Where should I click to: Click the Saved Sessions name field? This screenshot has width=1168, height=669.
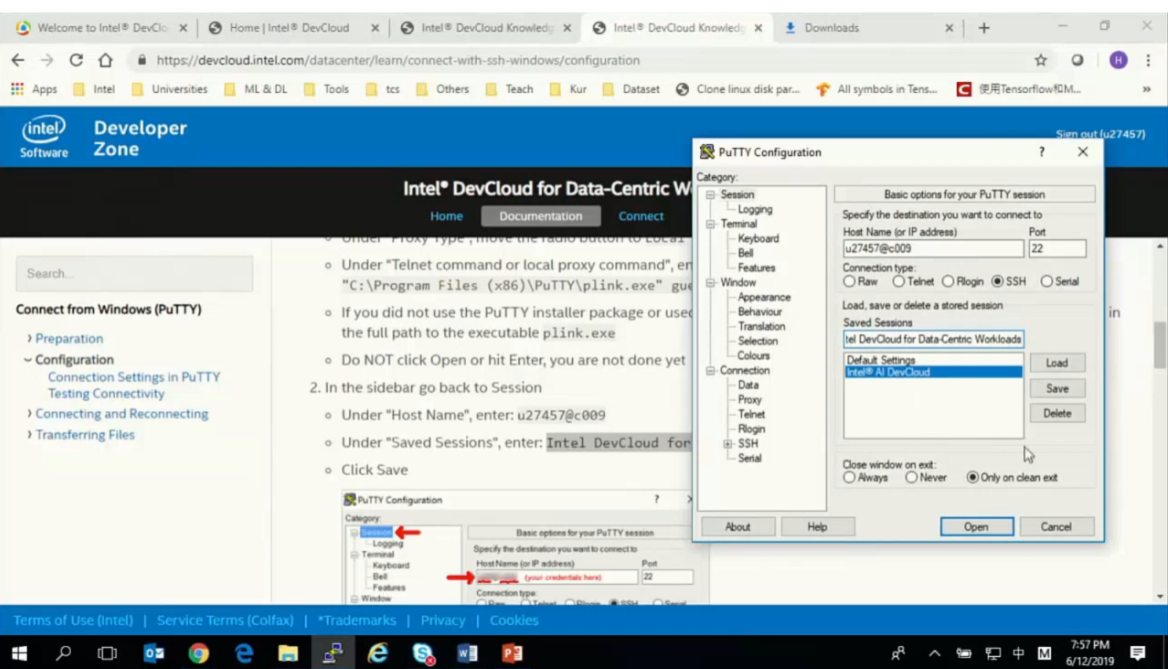pyautogui.click(x=933, y=339)
